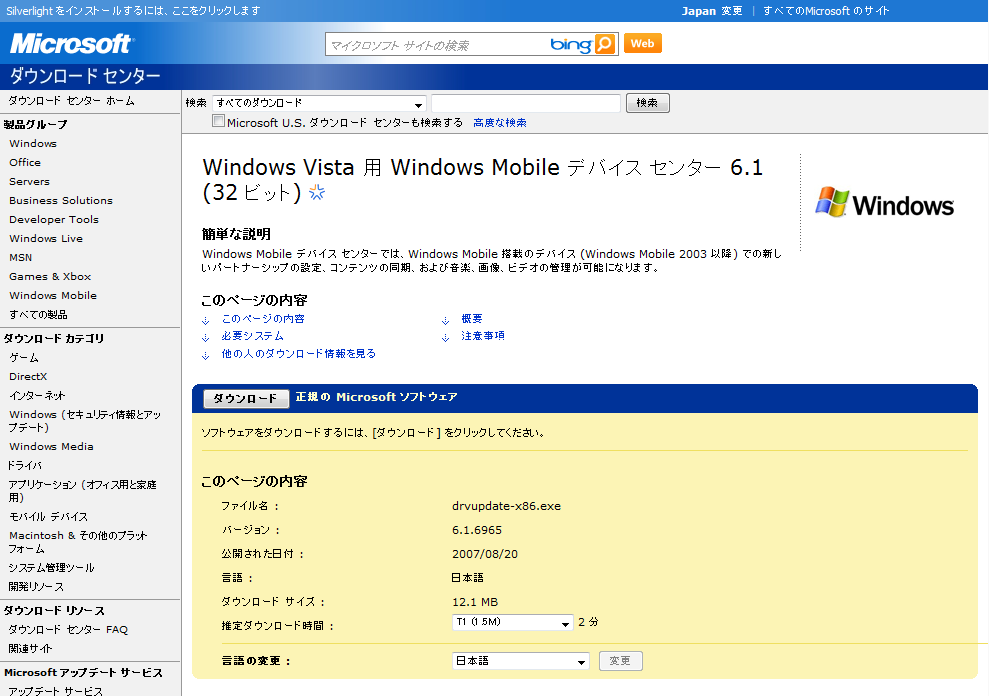Select Windows Live in the sidebar
The image size is (989, 696).
(45, 238)
